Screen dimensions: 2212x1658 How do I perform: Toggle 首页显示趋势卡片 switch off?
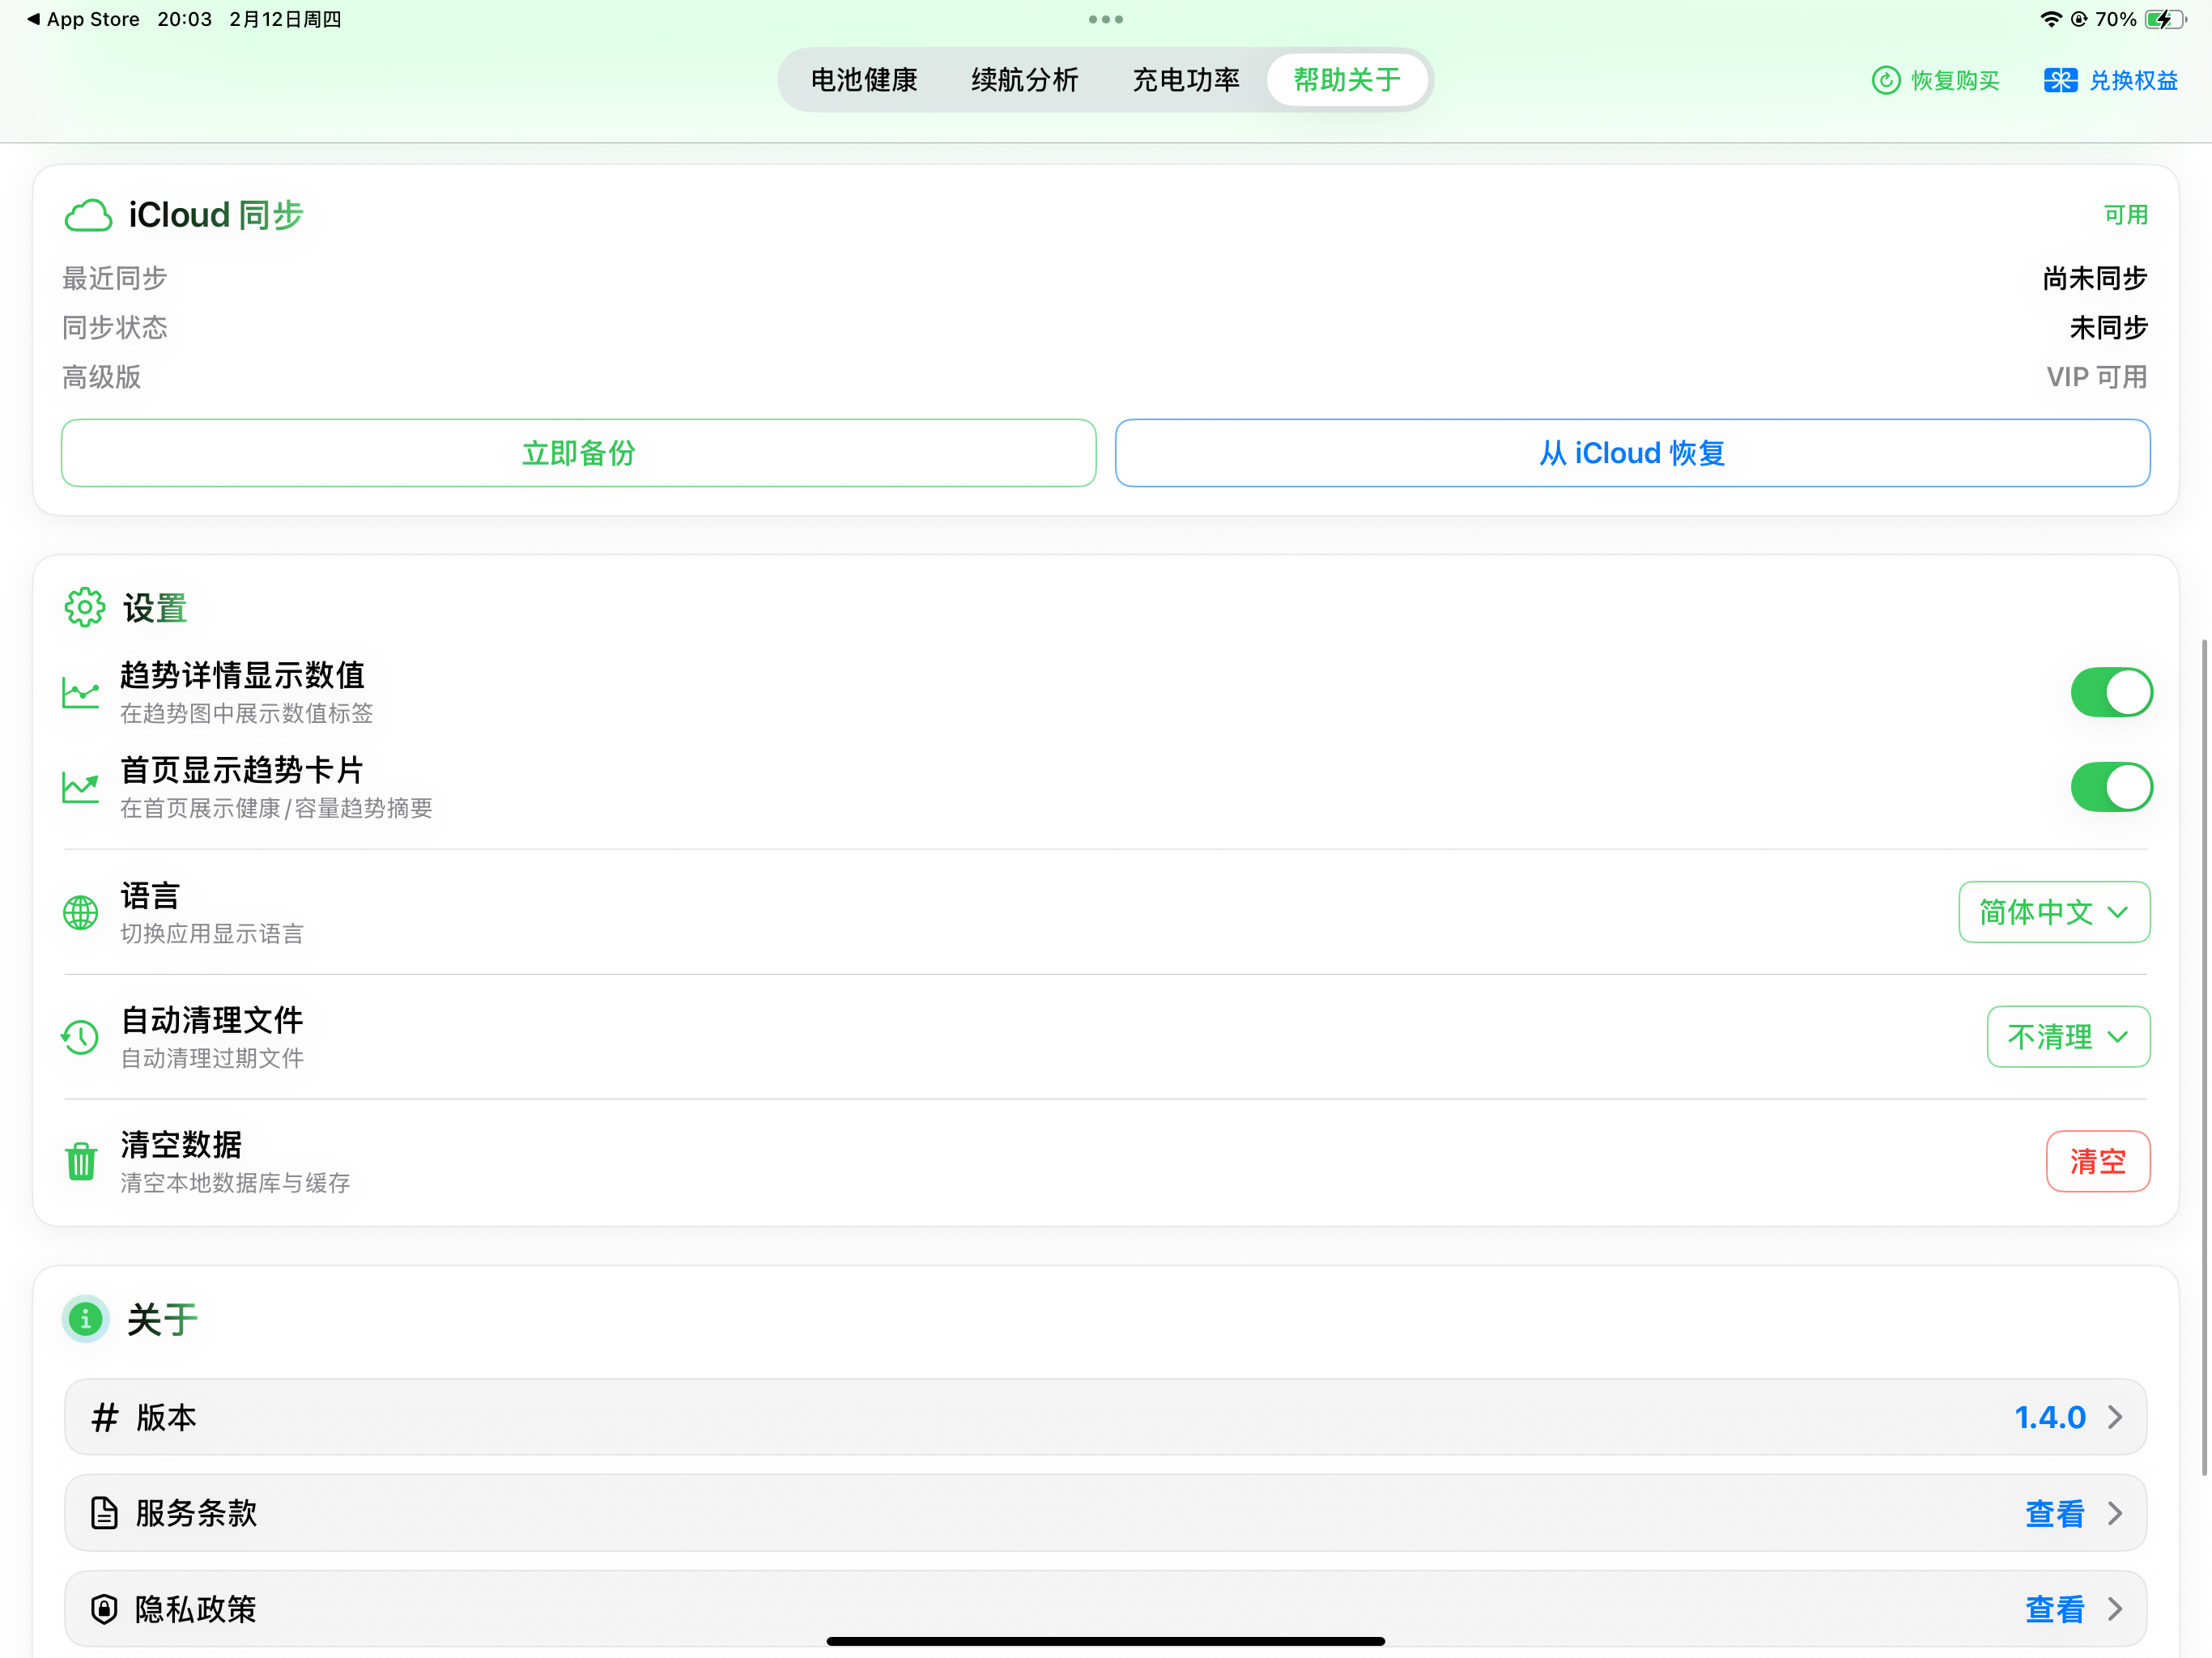[2111, 787]
